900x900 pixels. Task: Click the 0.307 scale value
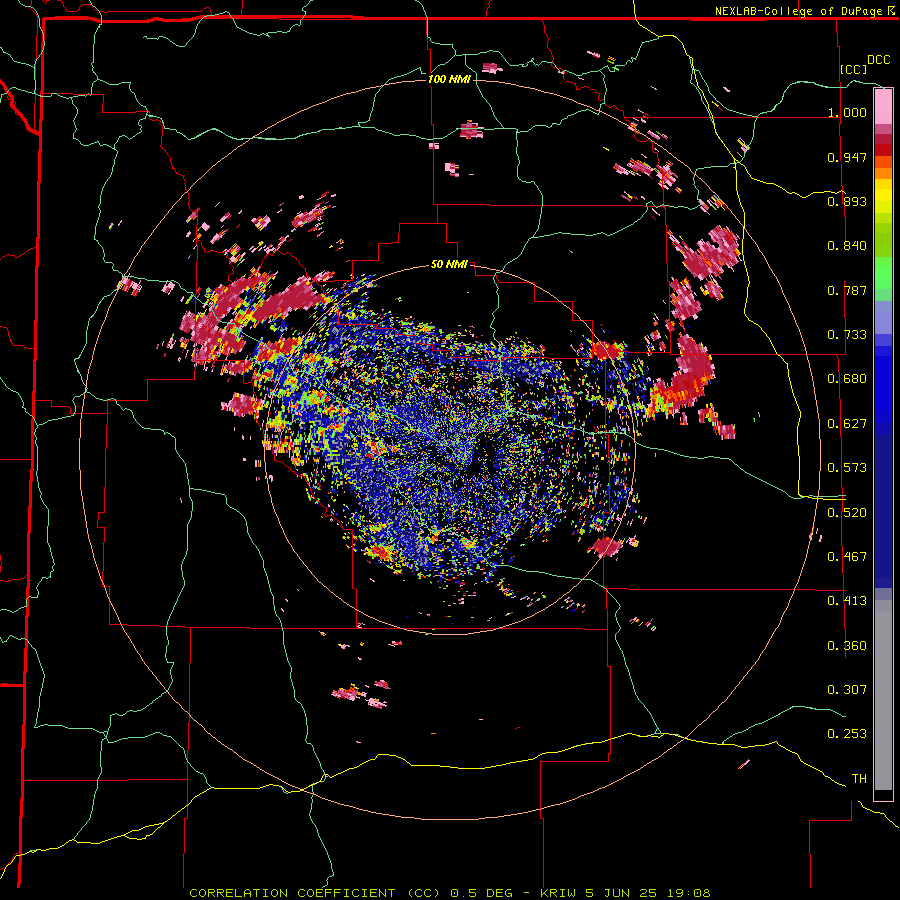click(847, 689)
